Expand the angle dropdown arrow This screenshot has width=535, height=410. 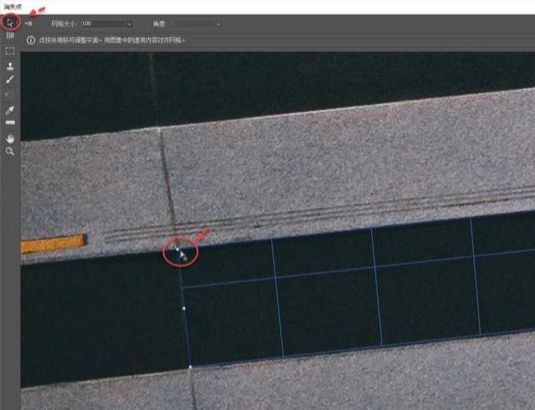point(218,24)
